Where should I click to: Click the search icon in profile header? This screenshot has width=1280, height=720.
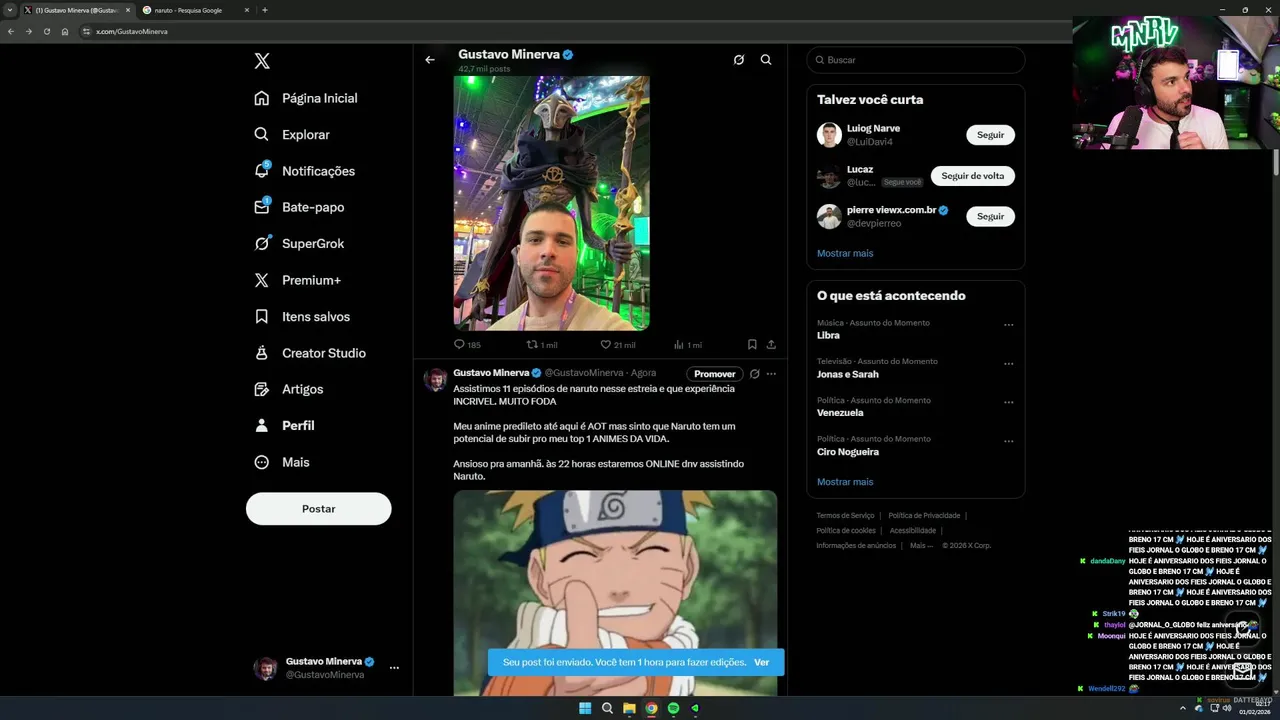pyautogui.click(x=766, y=60)
